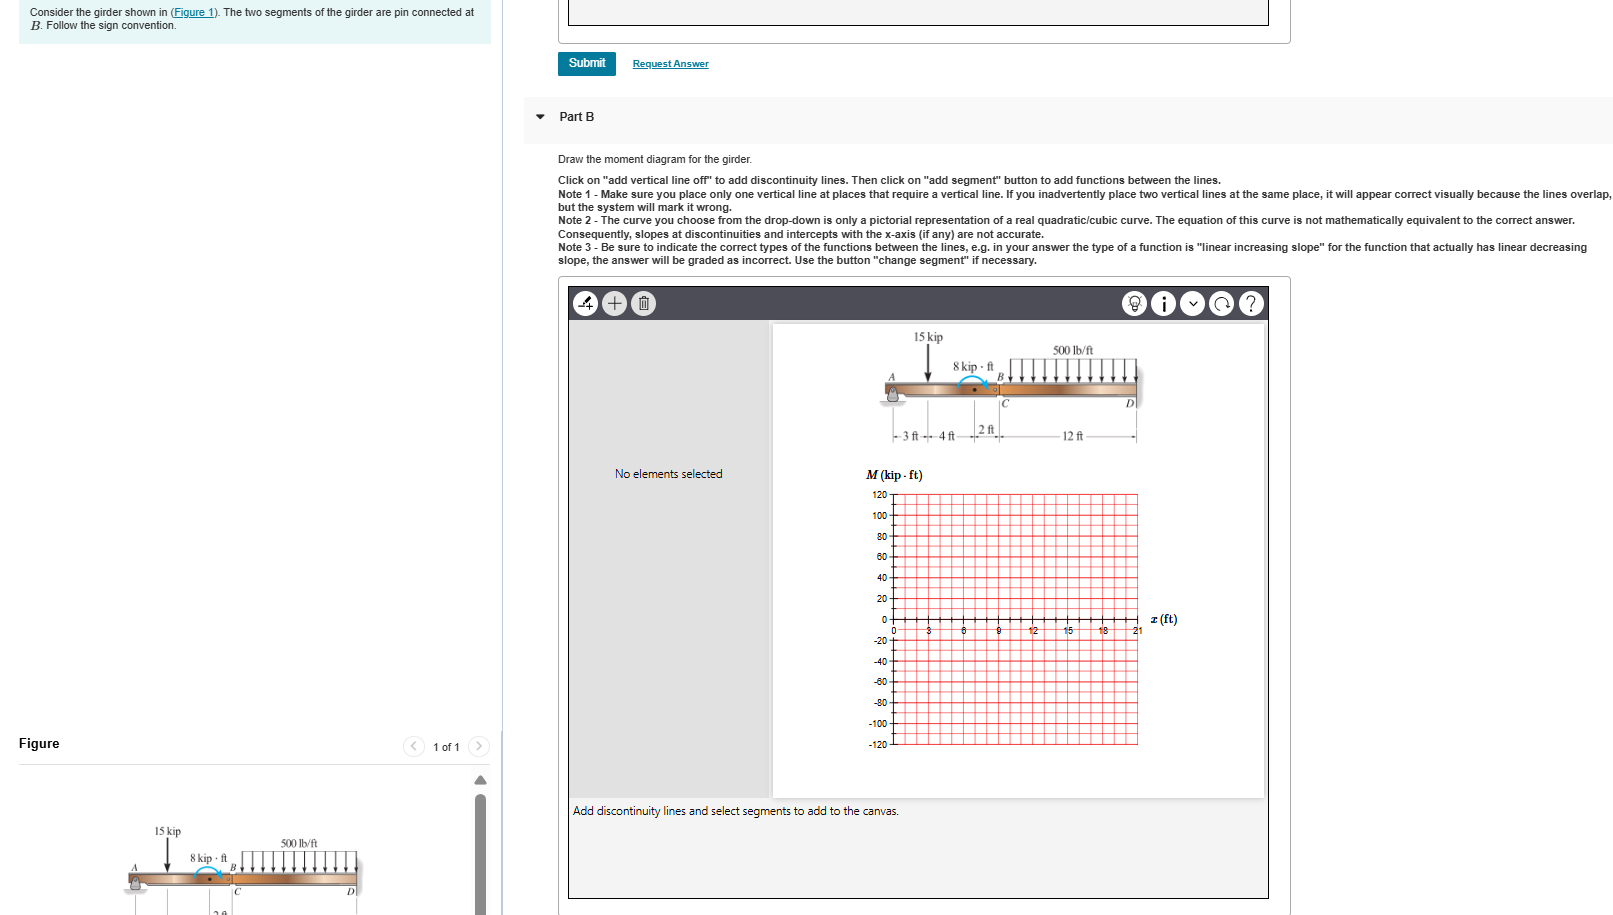
Task: Click 'Draw the moment diagram for the girder' text
Action: pos(655,159)
